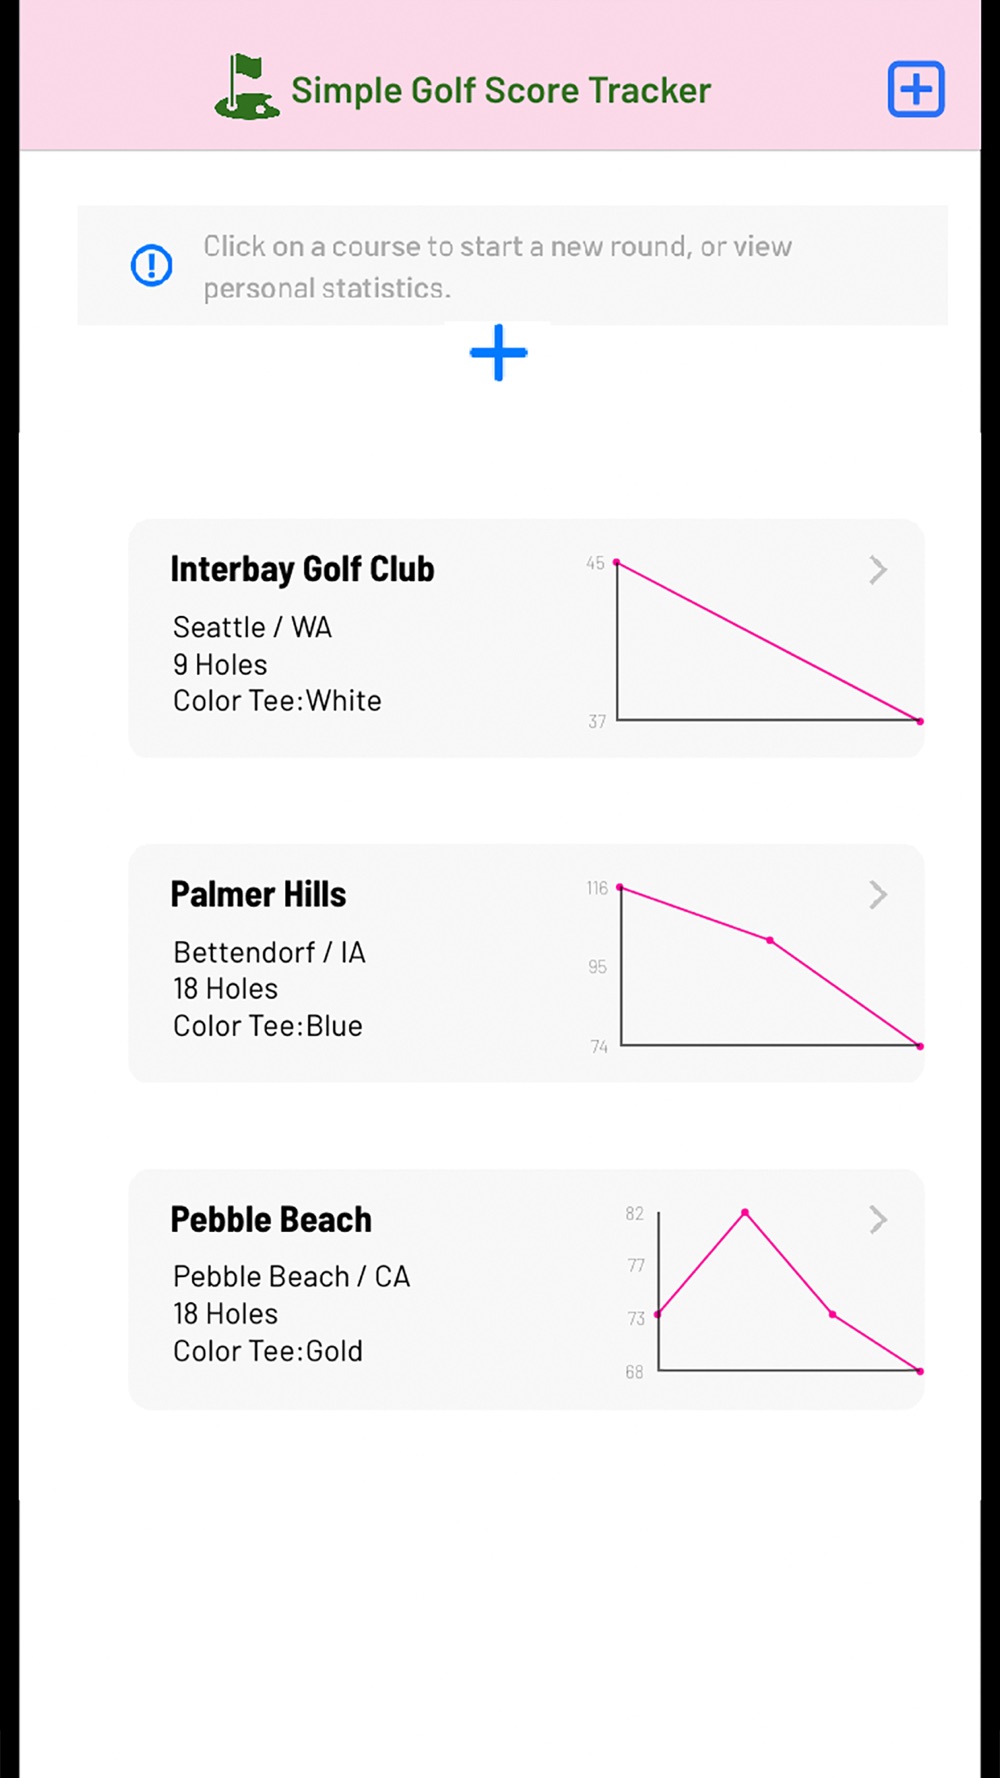
Task: Click the peak point on Pebble Beach graph
Action: [x=745, y=1213]
